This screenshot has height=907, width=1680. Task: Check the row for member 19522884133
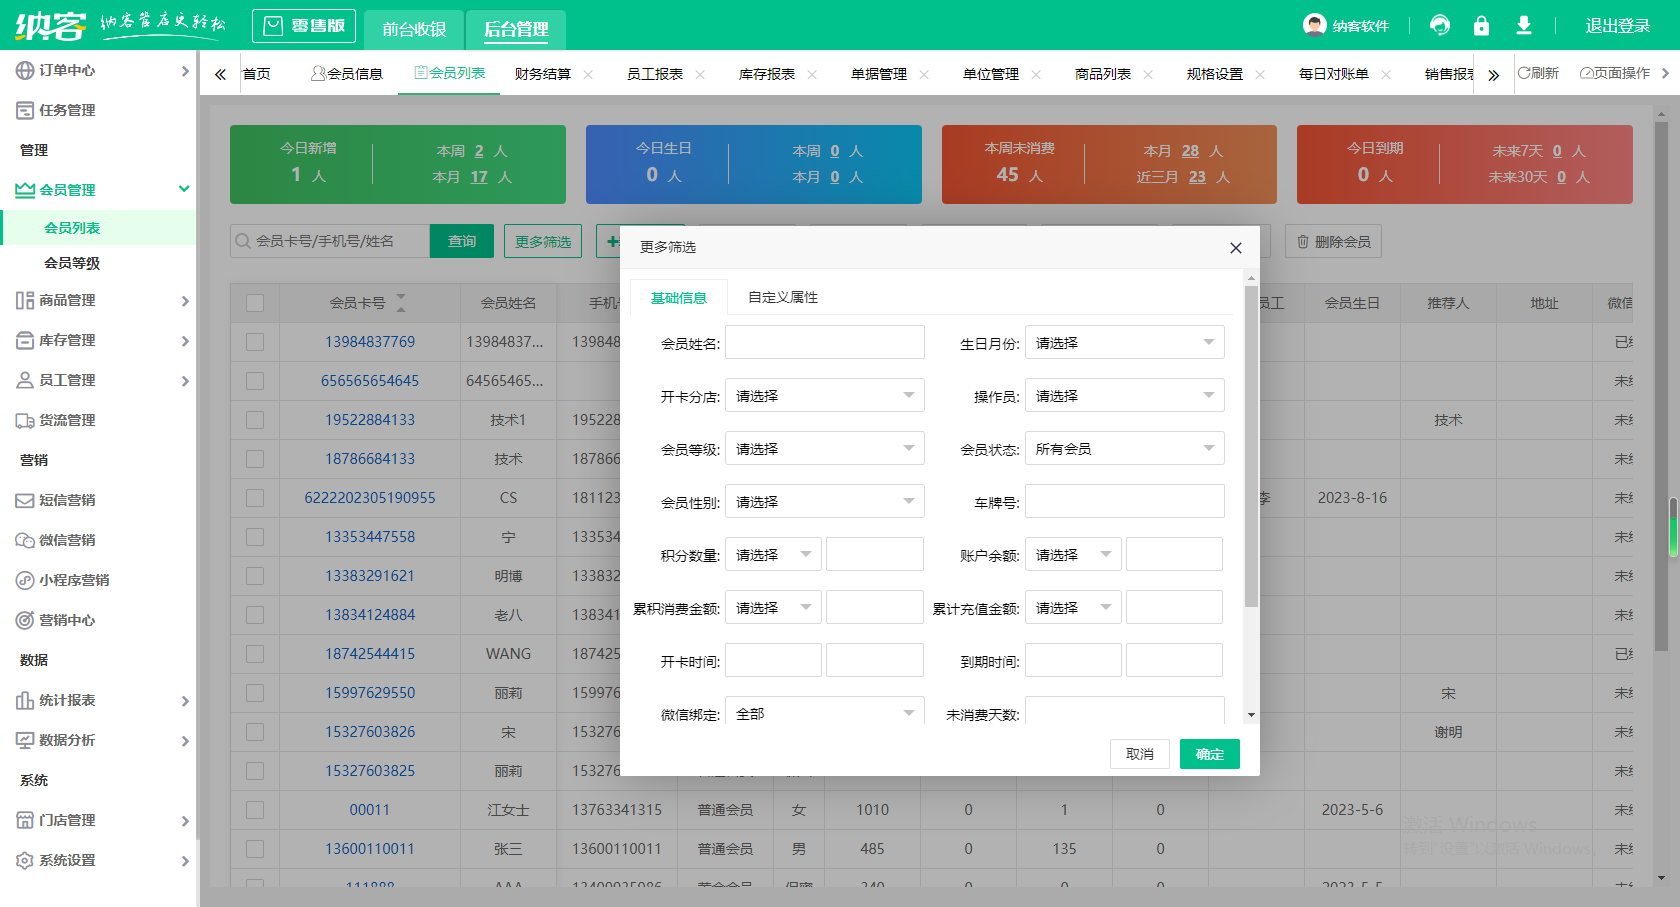click(255, 420)
